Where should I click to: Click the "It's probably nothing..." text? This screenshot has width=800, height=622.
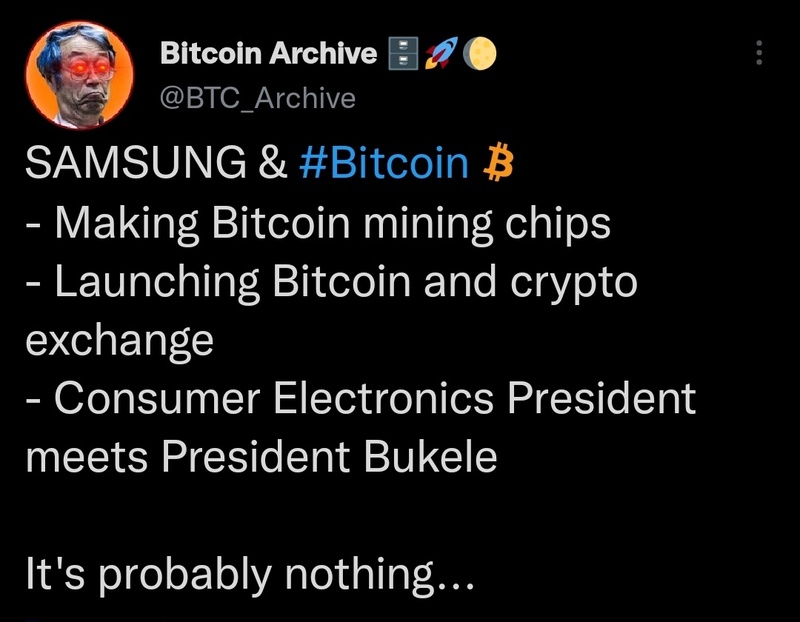click(250, 575)
